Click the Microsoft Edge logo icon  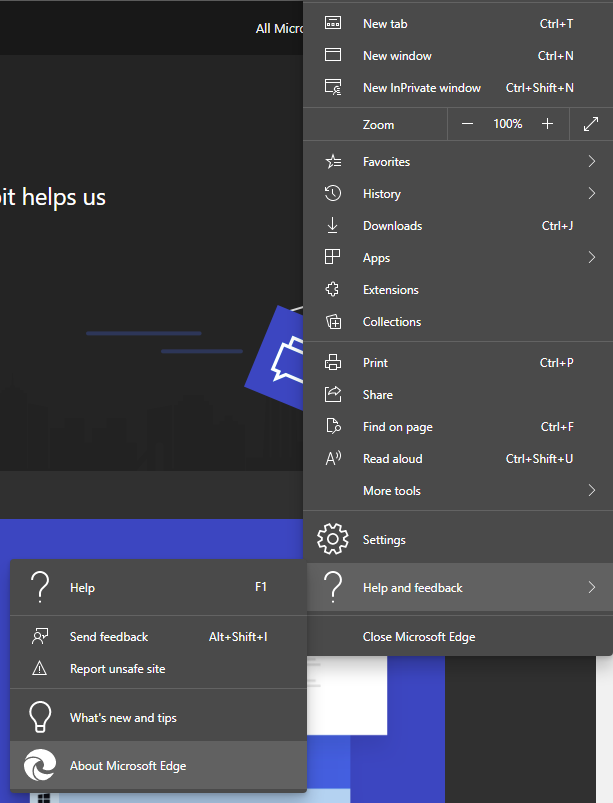click(39, 765)
